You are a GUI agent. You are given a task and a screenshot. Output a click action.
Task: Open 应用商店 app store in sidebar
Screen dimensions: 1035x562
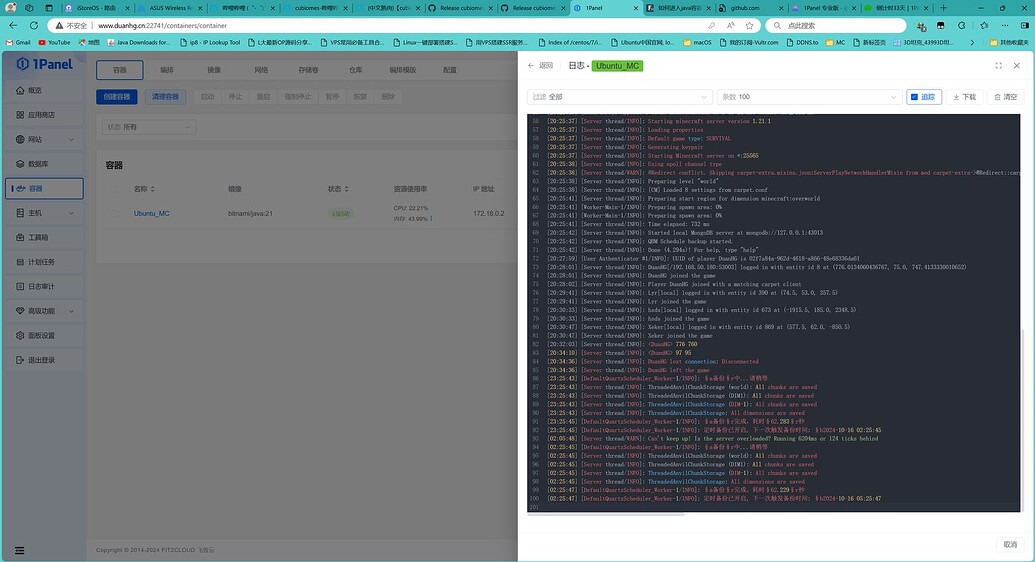coord(40,115)
